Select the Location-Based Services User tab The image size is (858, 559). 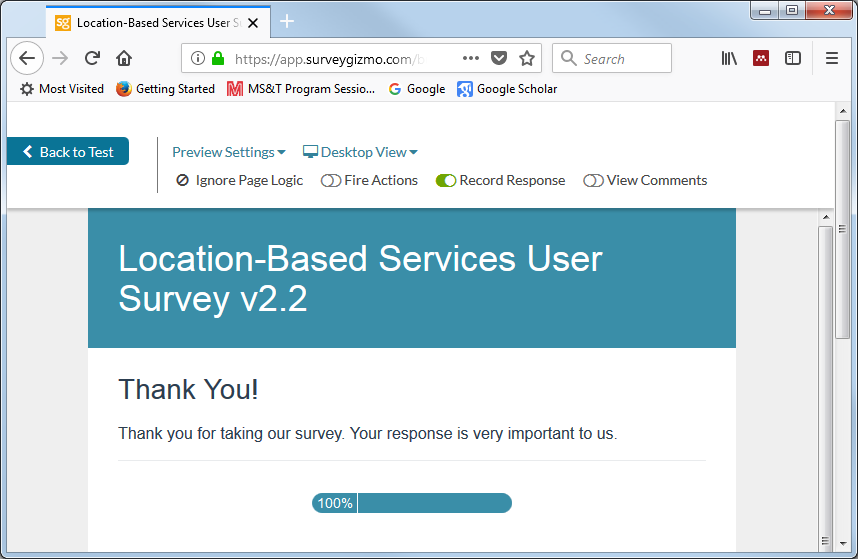tap(158, 22)
